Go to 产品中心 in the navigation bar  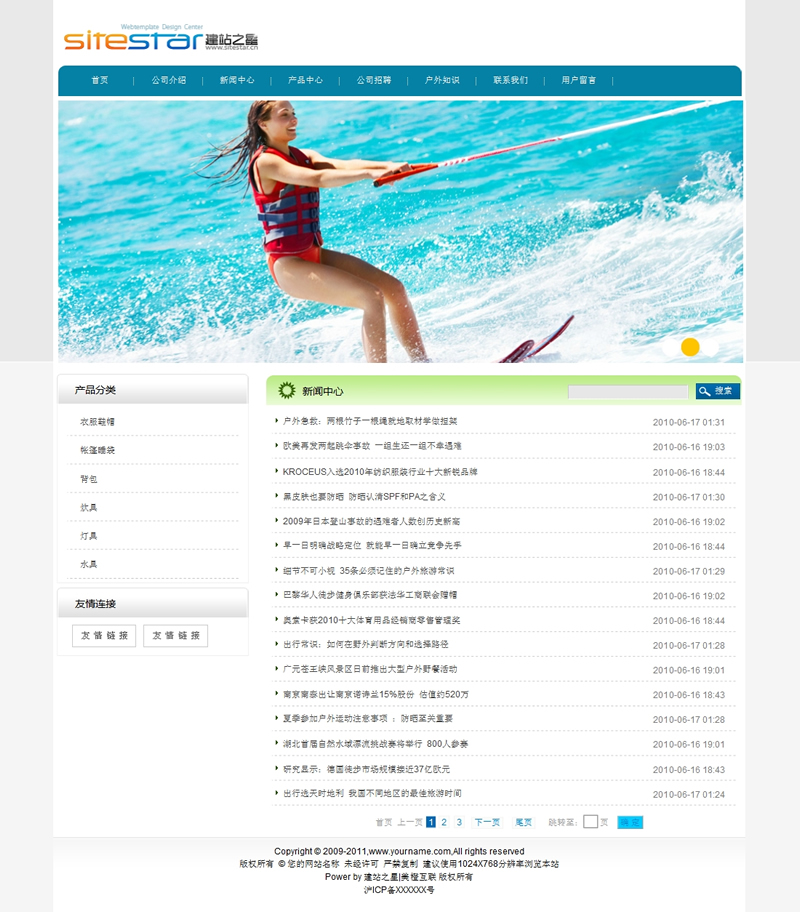coord(305,80)
